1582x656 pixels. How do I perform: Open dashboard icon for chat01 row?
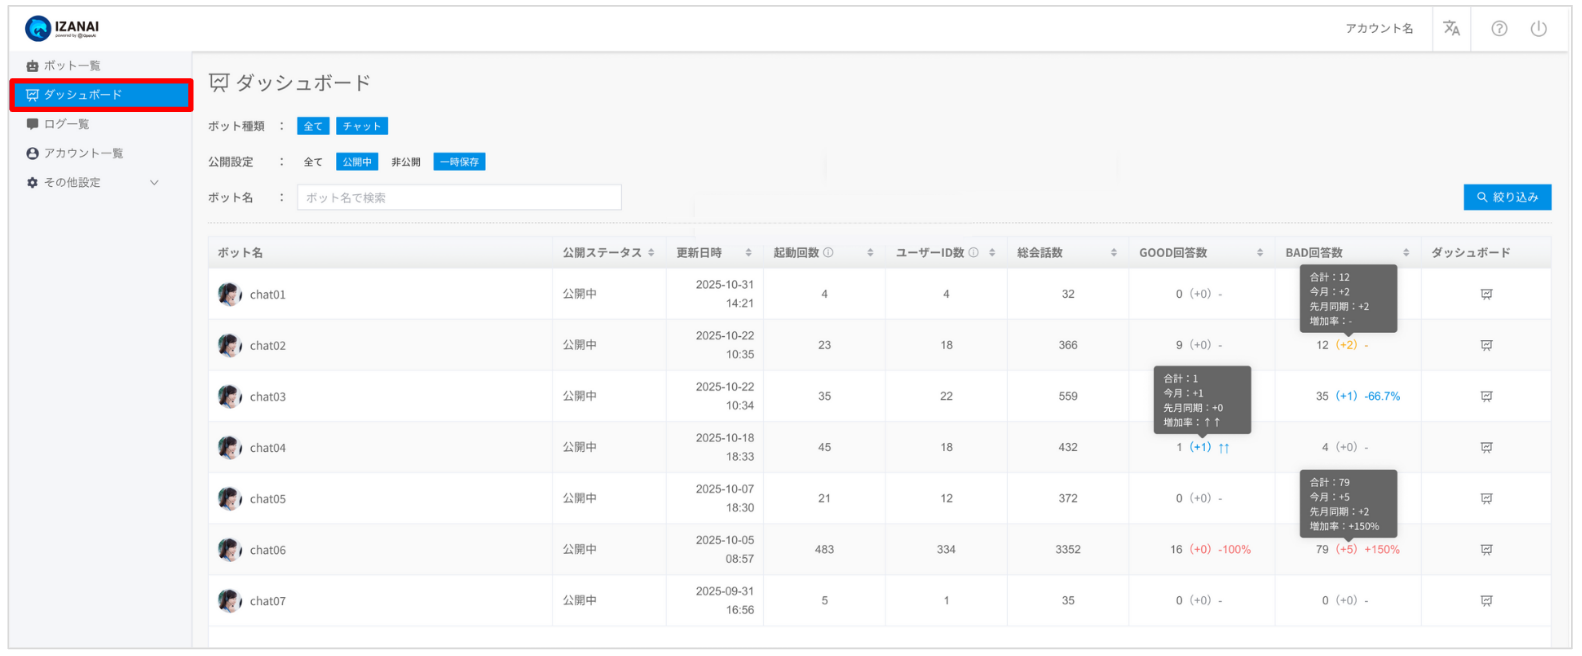[1486, 294]
